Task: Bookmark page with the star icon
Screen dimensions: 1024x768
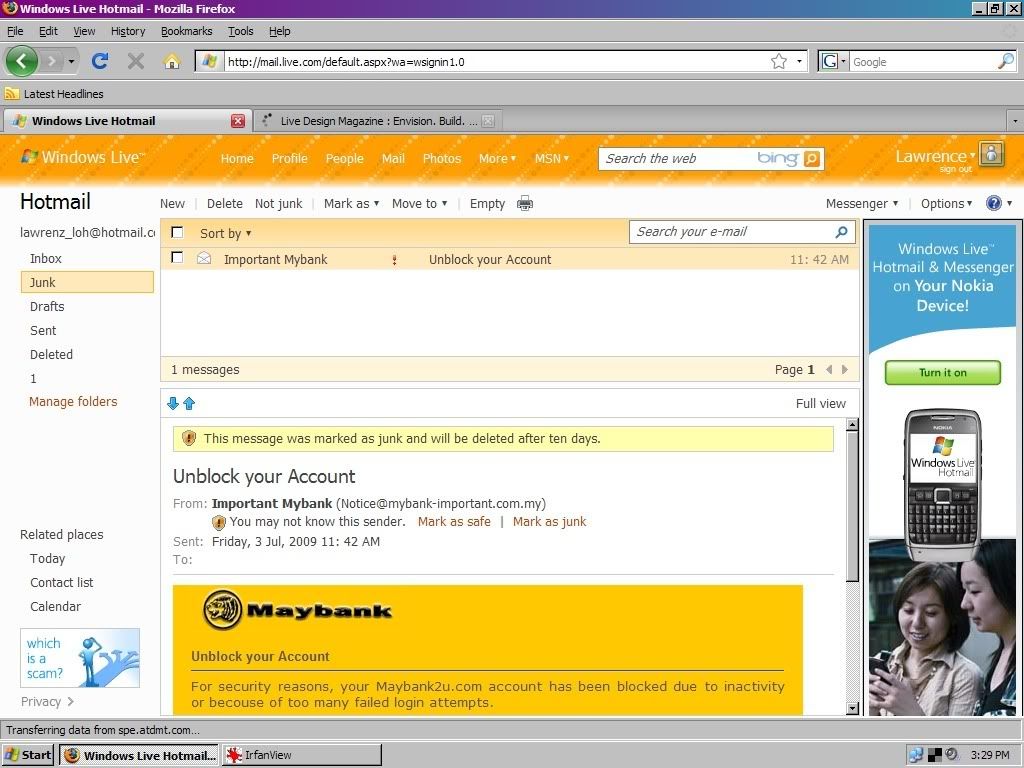Action: tap(778, 61)
